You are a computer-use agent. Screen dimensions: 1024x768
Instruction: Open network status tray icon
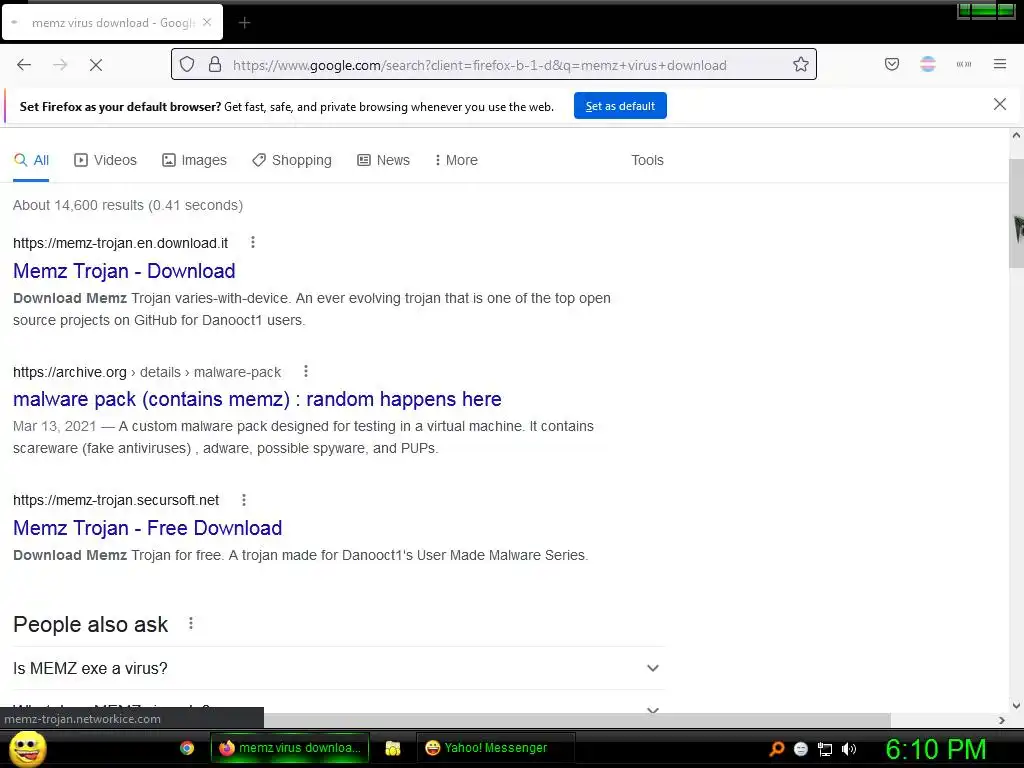tap(825, 749)
